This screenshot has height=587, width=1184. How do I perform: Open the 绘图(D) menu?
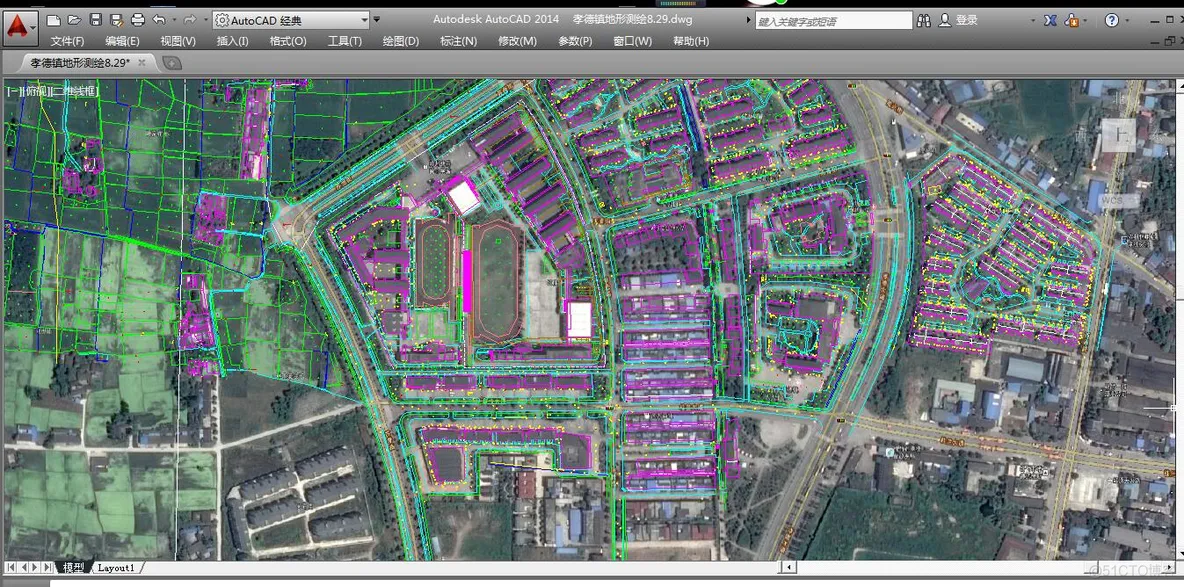(400, 42)
